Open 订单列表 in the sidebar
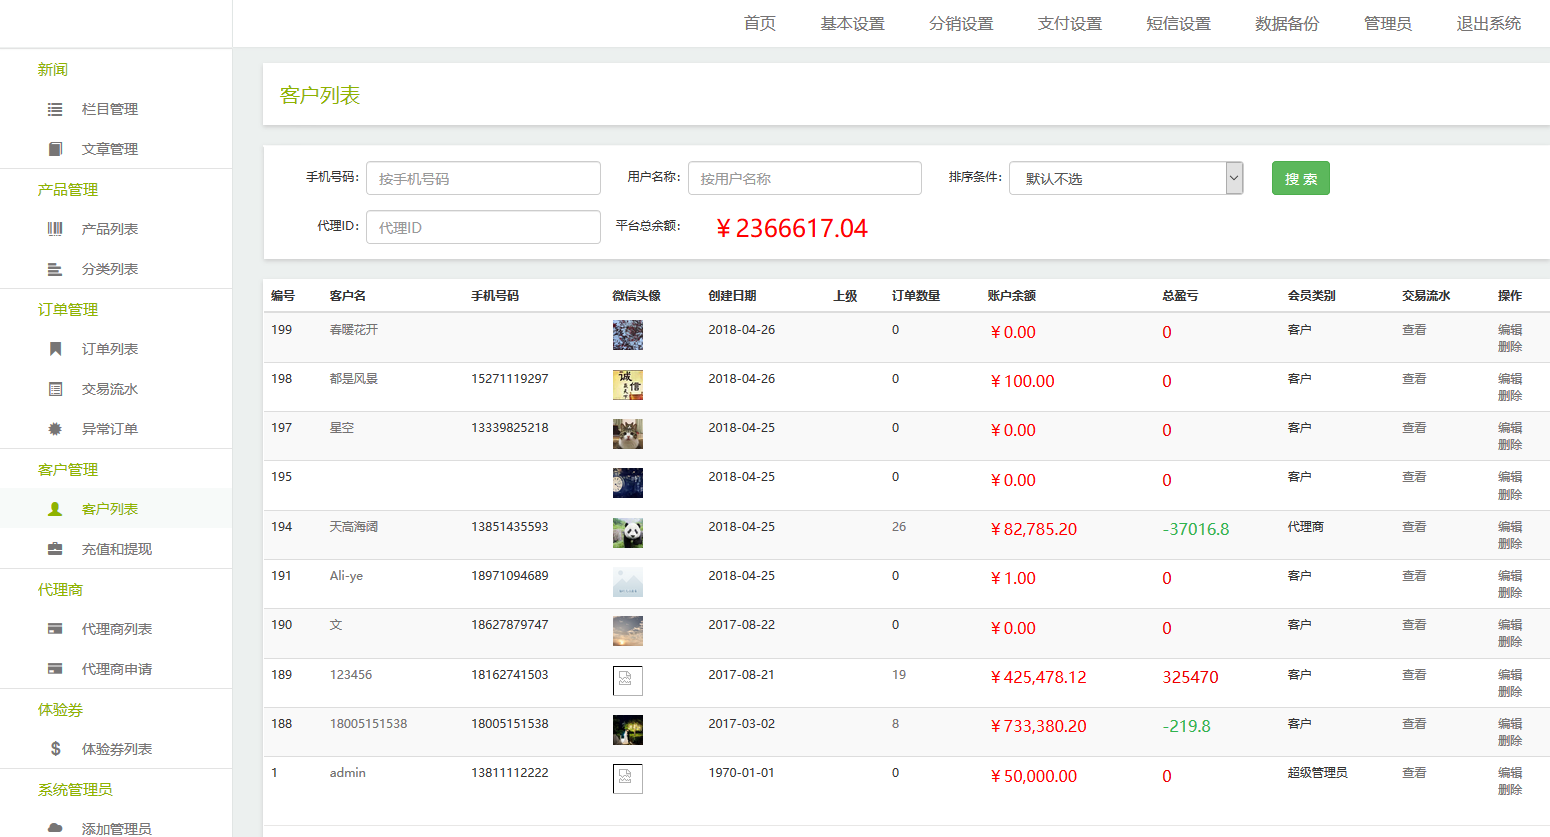Screen dimensions: 1550x837 point(110,349)
